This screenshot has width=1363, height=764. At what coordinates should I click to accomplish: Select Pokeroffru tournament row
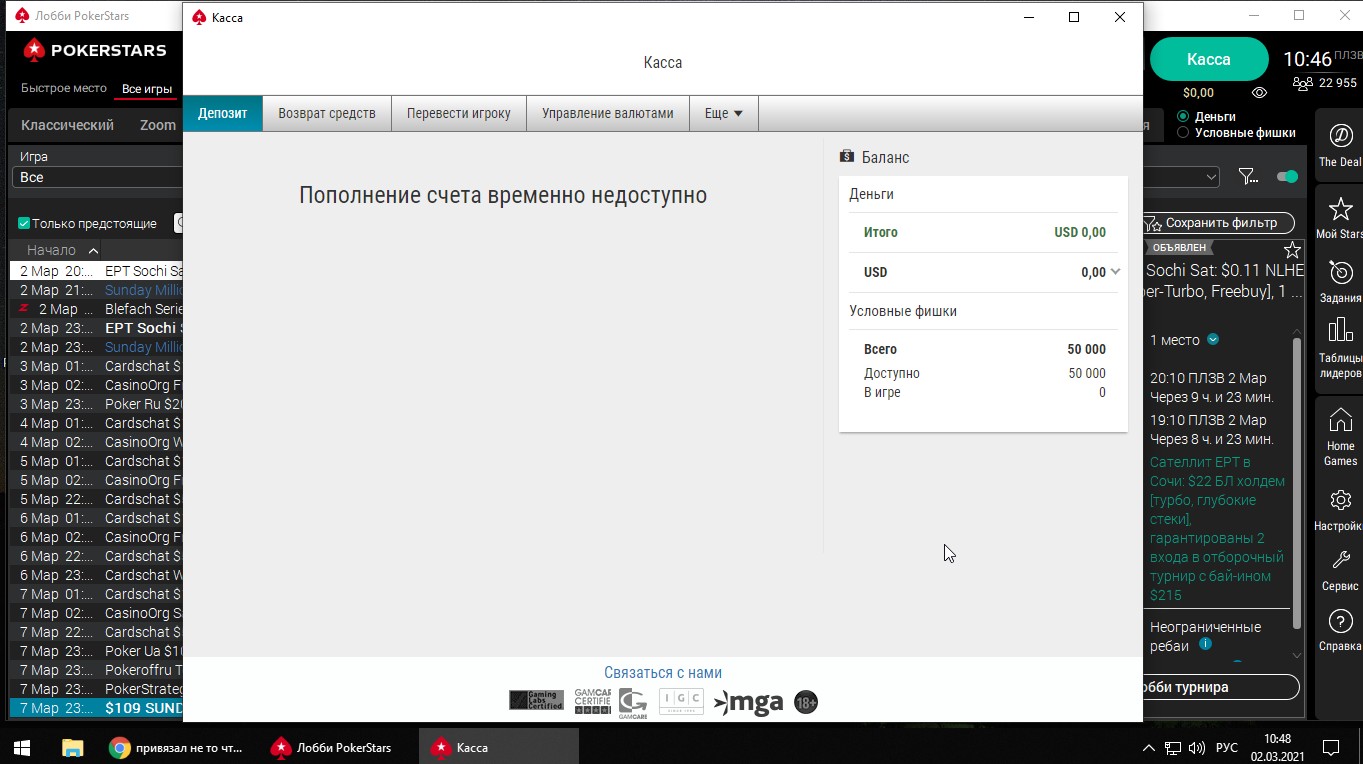(x=96, y=670)
